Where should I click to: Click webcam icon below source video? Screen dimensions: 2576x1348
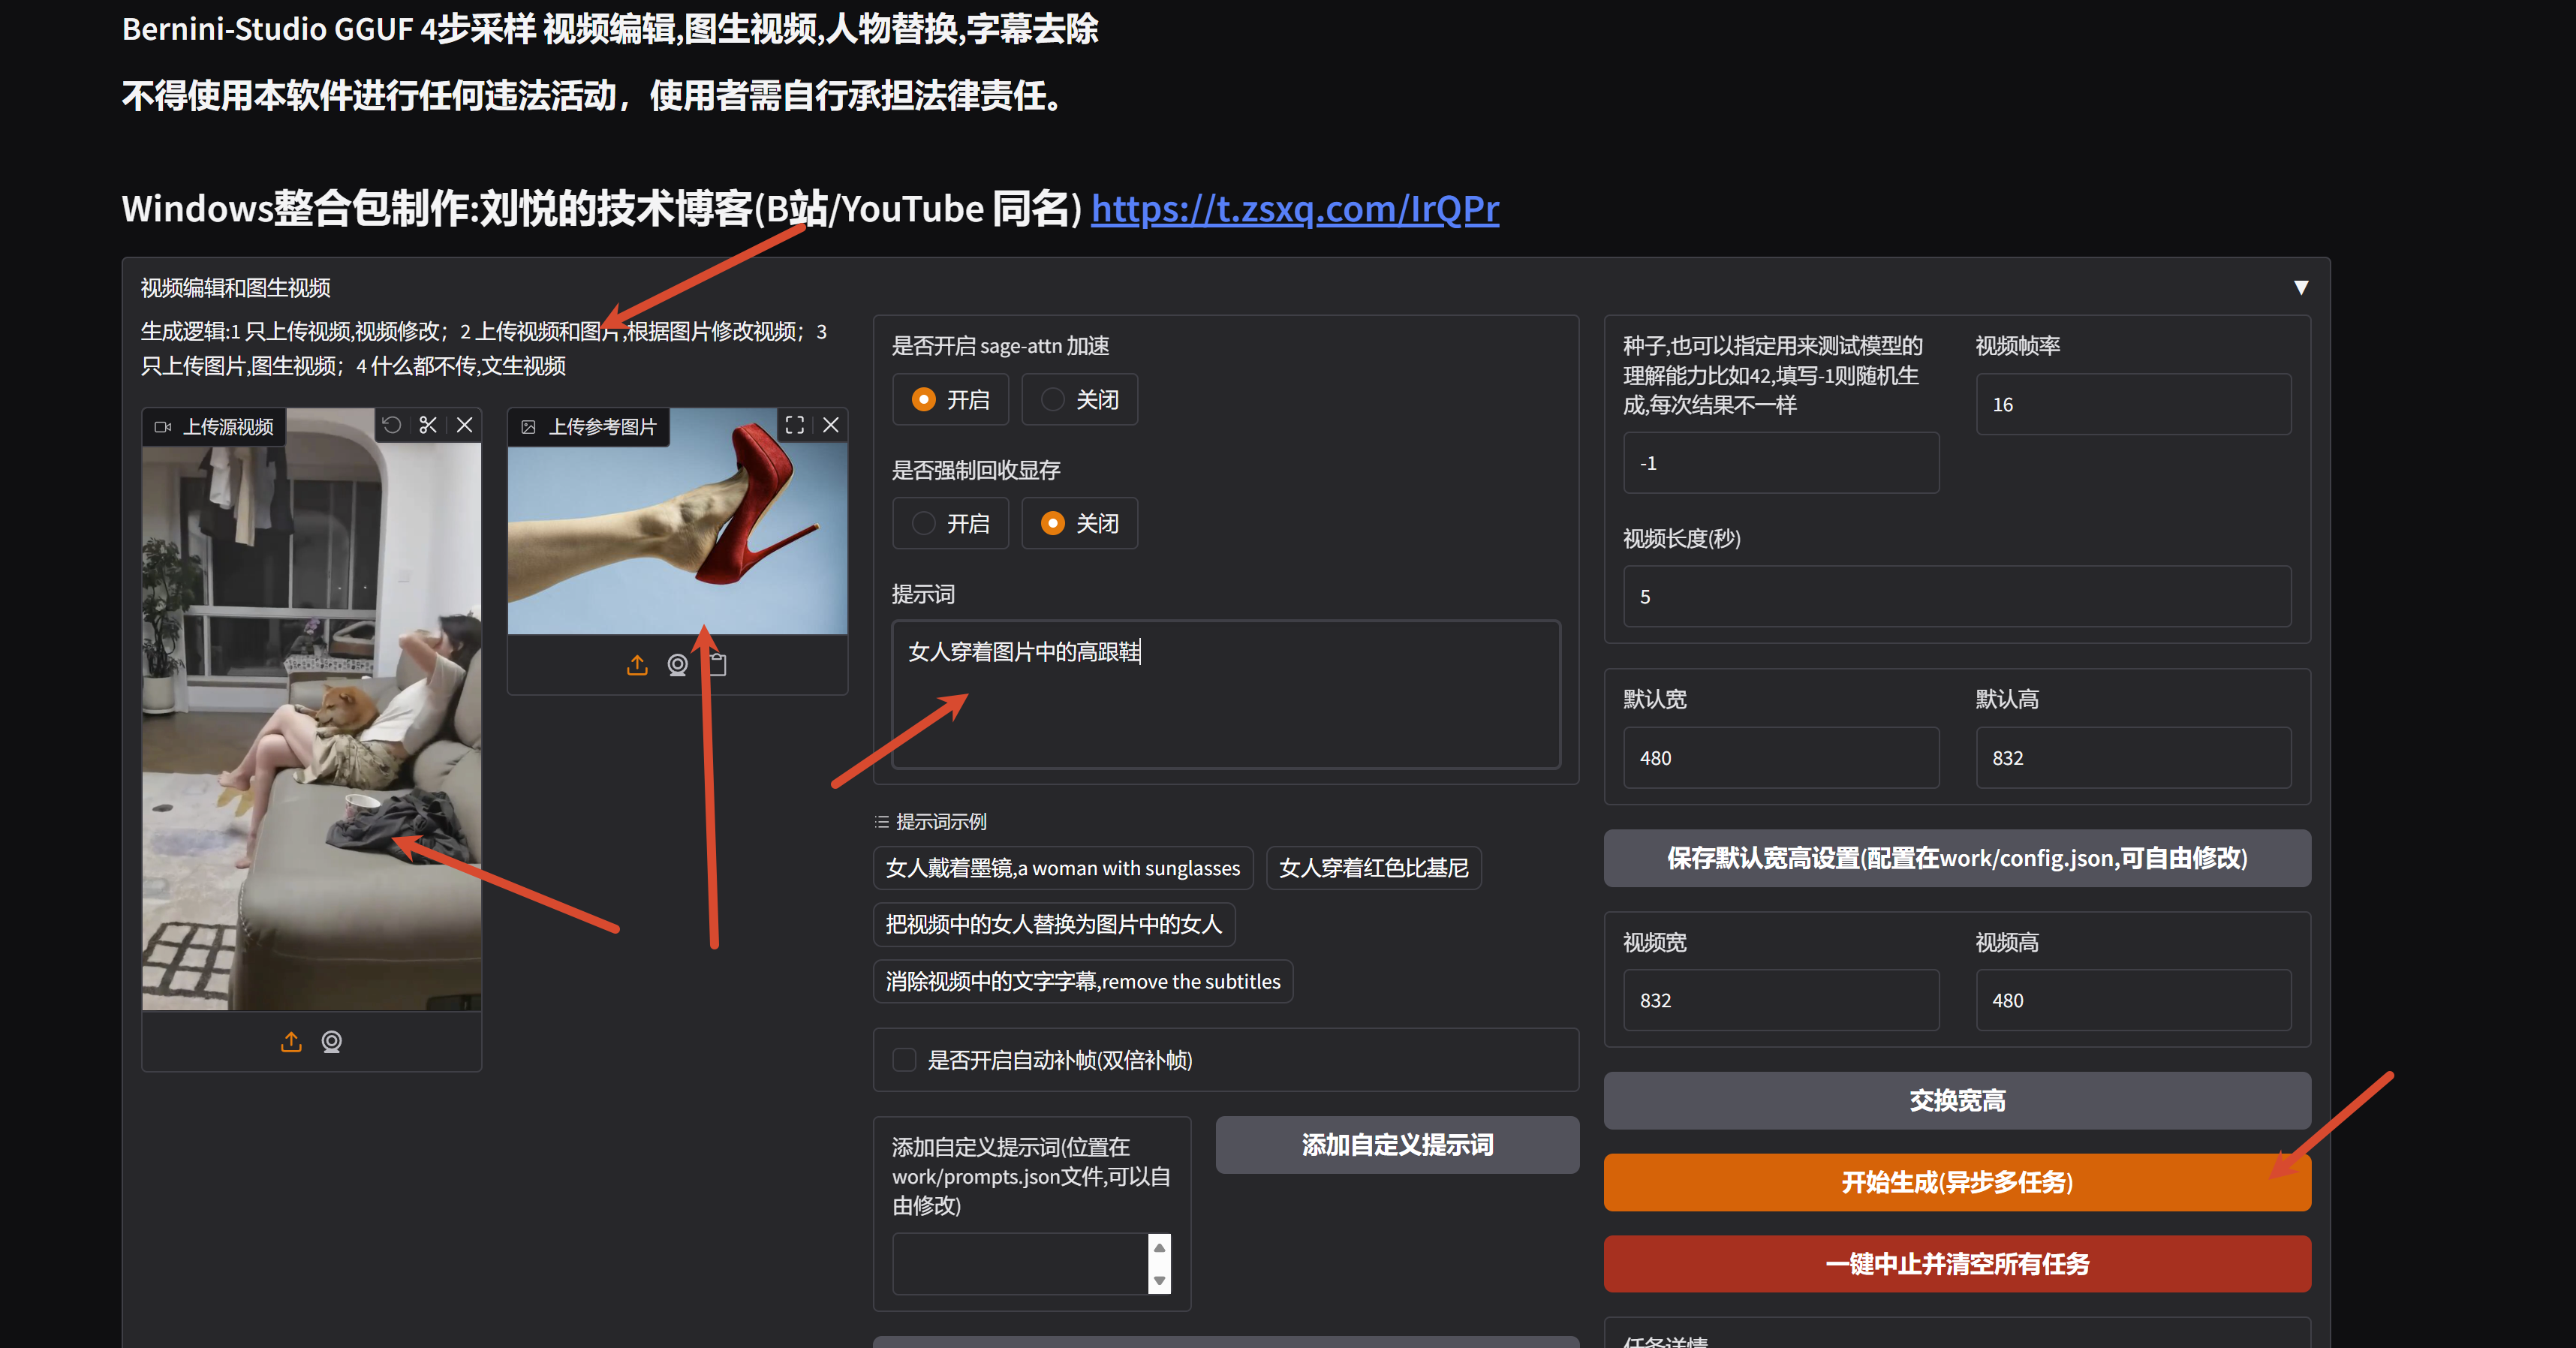[332, 1042]
